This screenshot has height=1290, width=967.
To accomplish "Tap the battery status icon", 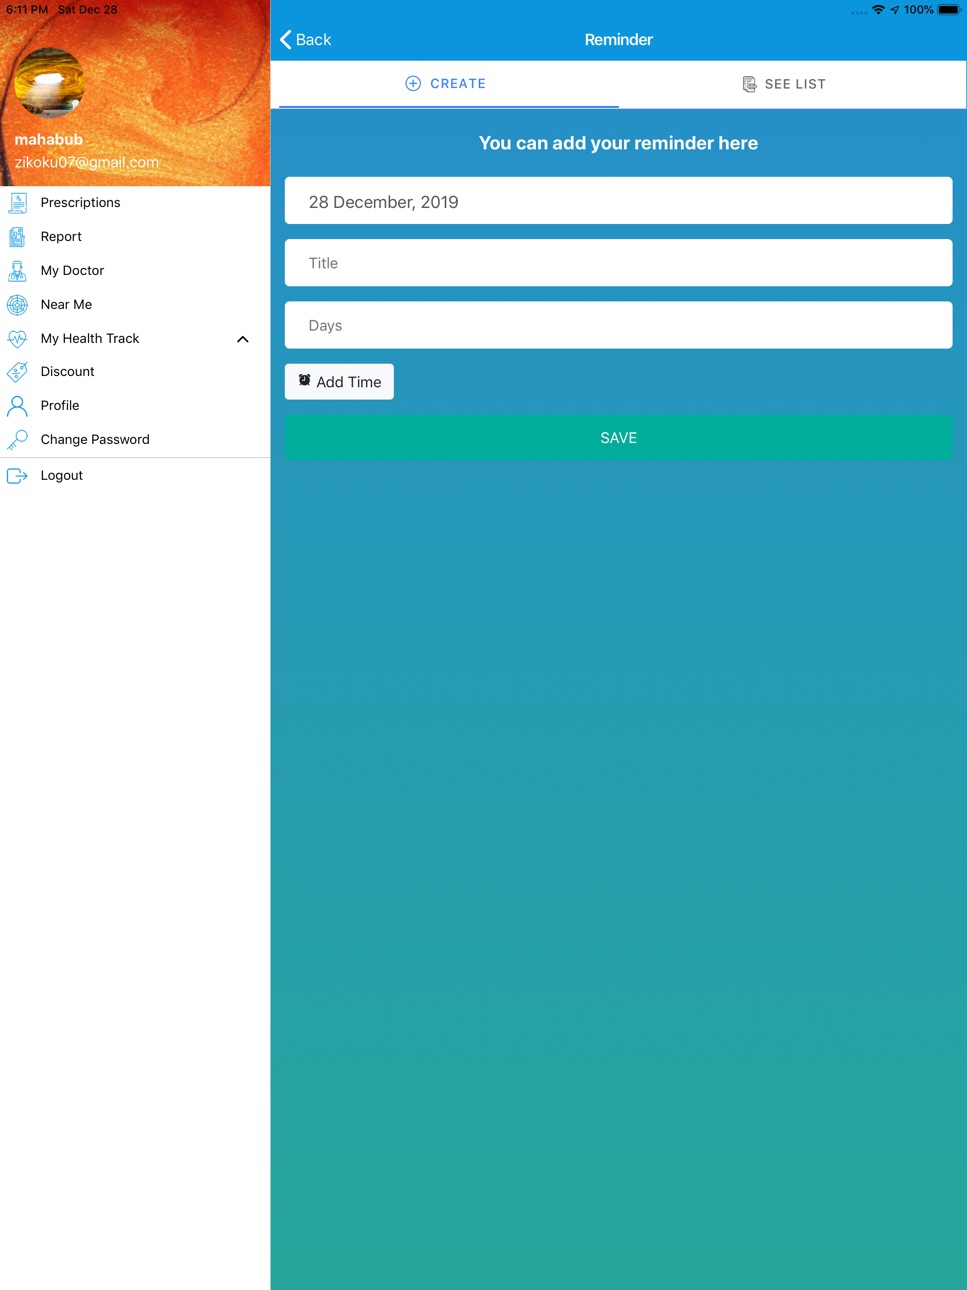I will click(949, 10).
